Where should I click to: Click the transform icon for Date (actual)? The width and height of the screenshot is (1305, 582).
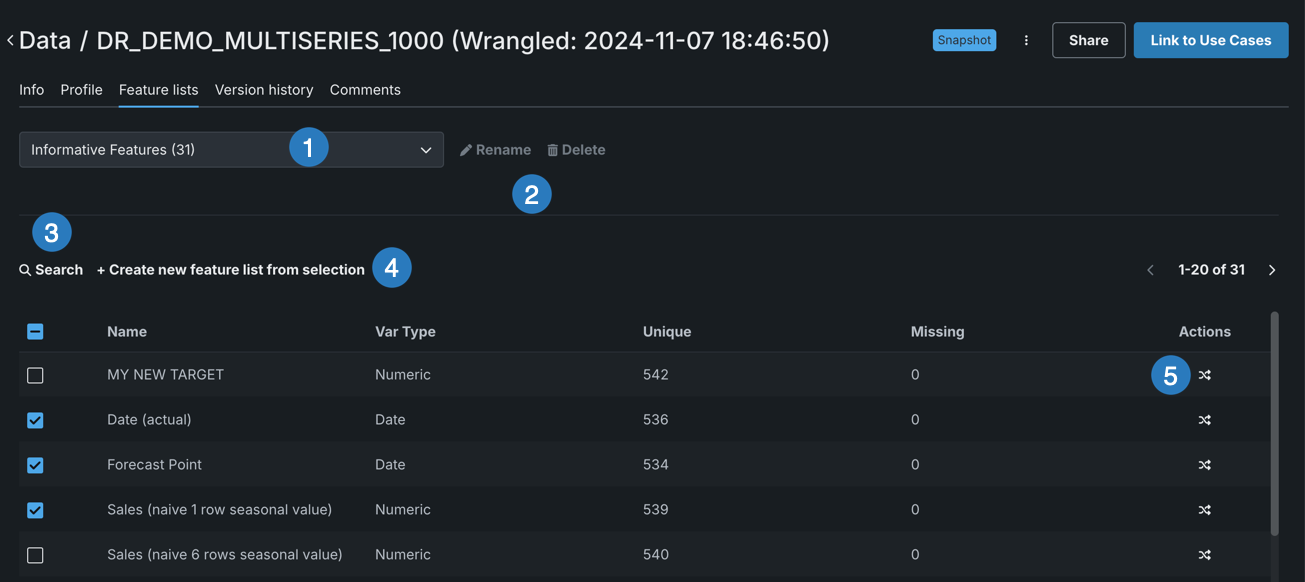tap(1204, 420)
